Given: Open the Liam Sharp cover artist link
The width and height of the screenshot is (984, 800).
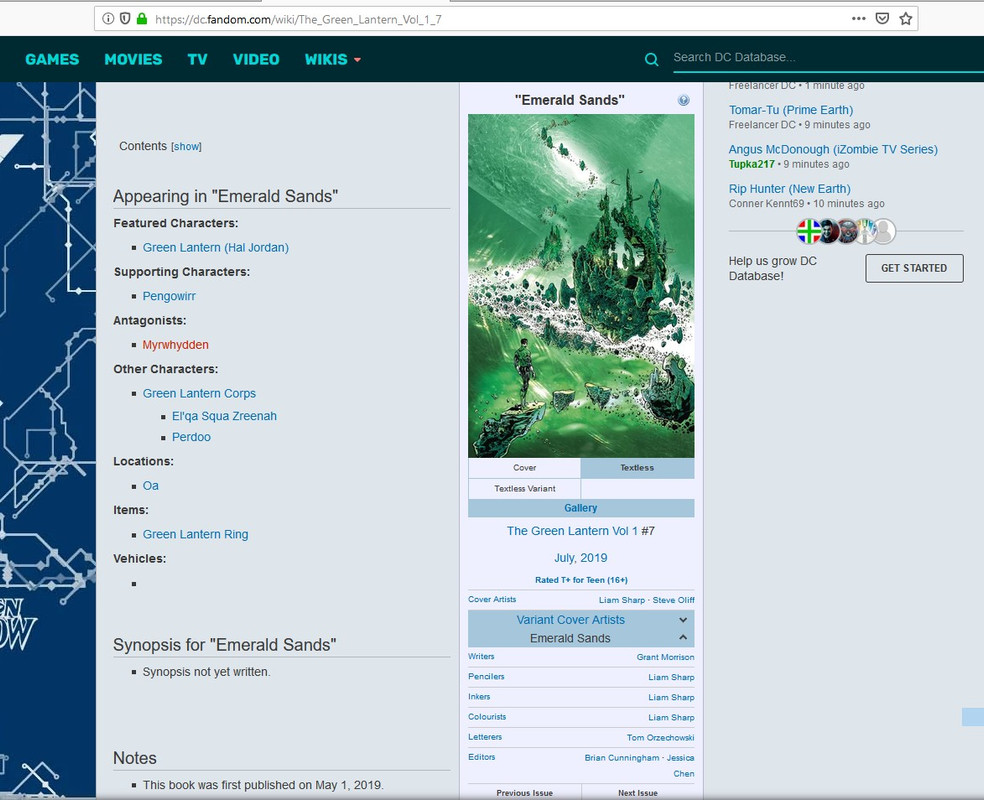Looking at the screenshot, I should tap(621, 600).
